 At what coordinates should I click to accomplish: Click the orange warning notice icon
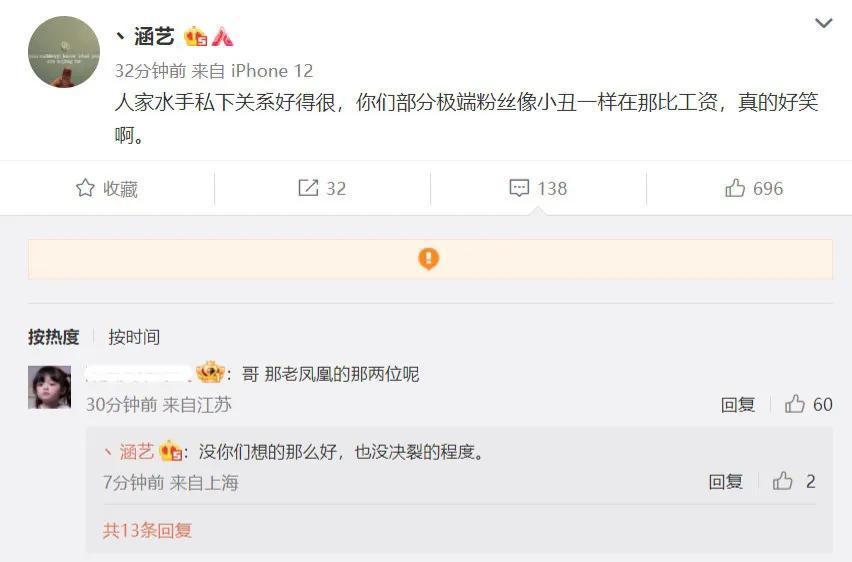coord(428,259)
